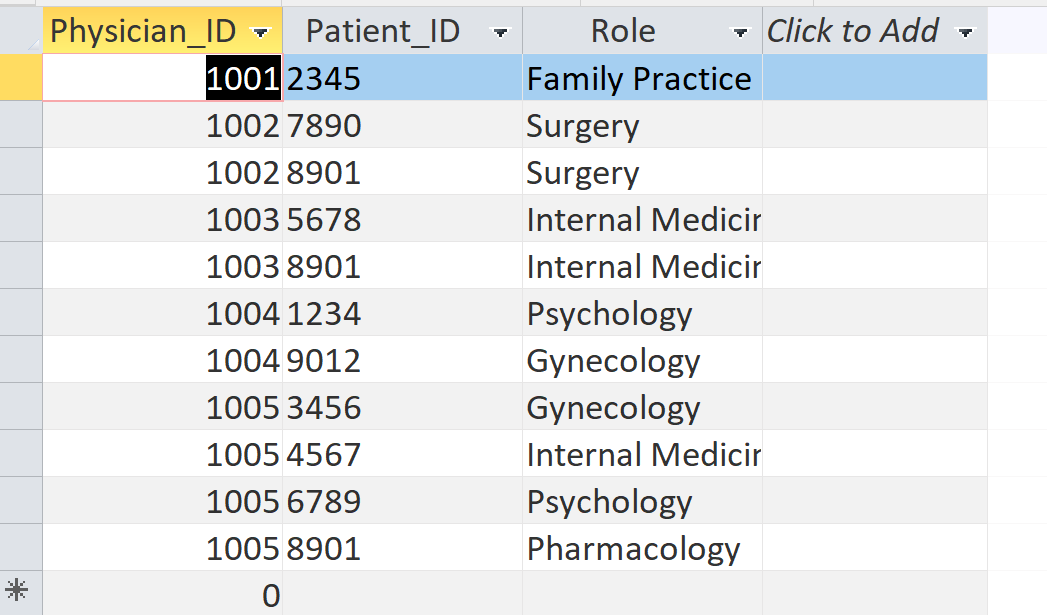Open the Role column filter dropdown

click(740, 33)
